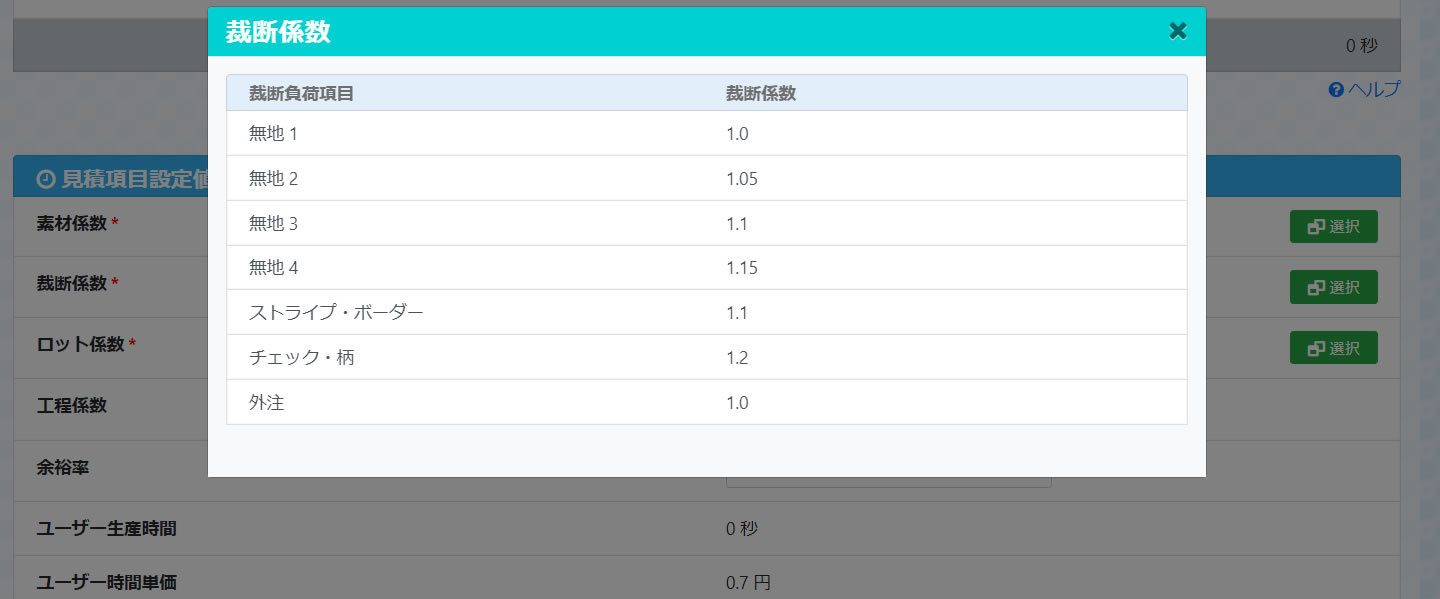
Task: Click the 選択 button for ロット係数
Action: point(1334,348)
